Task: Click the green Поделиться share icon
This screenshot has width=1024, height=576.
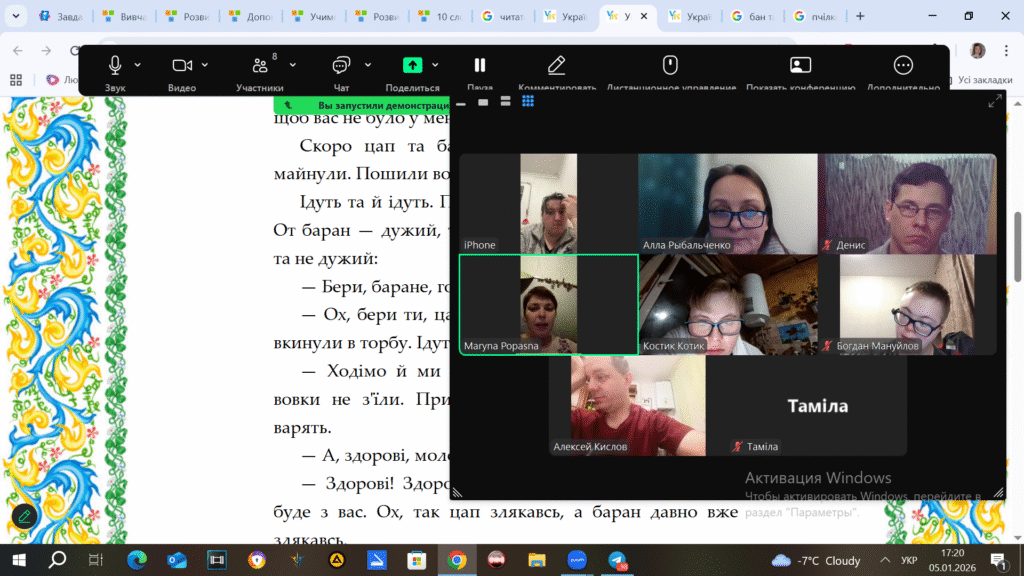Action: (x=412, y=65)
